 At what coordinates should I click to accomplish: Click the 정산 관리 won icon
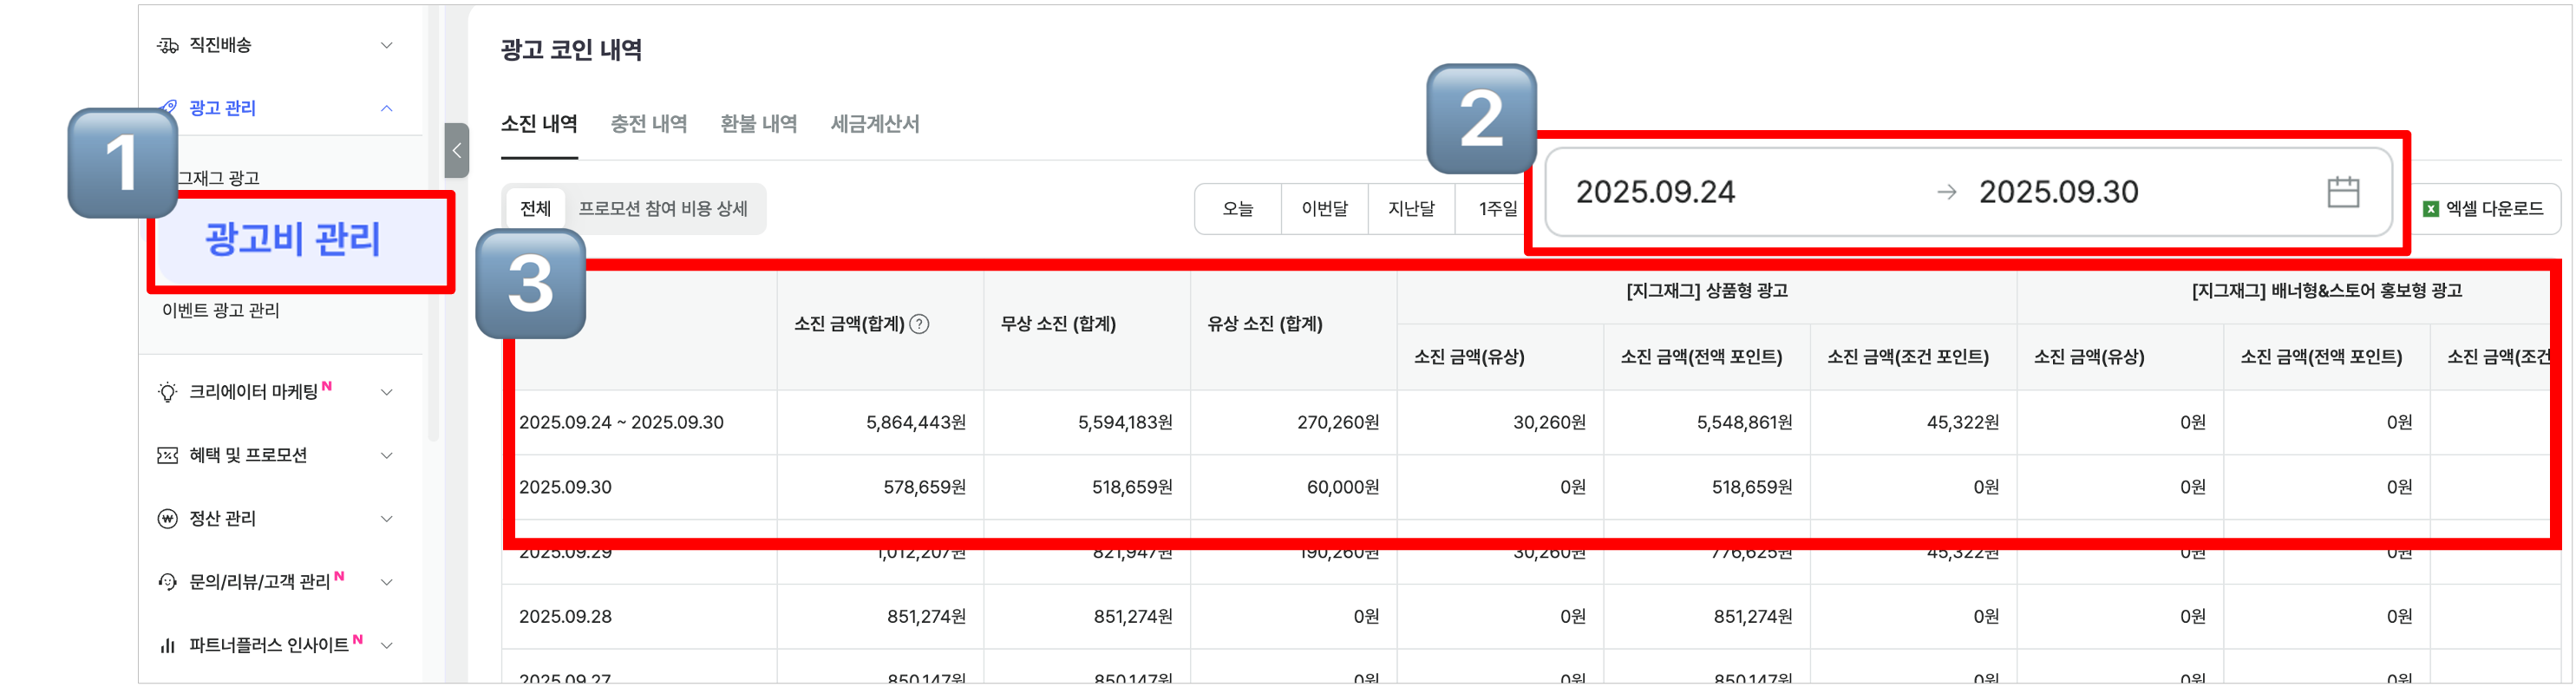[x=167, y=519]
